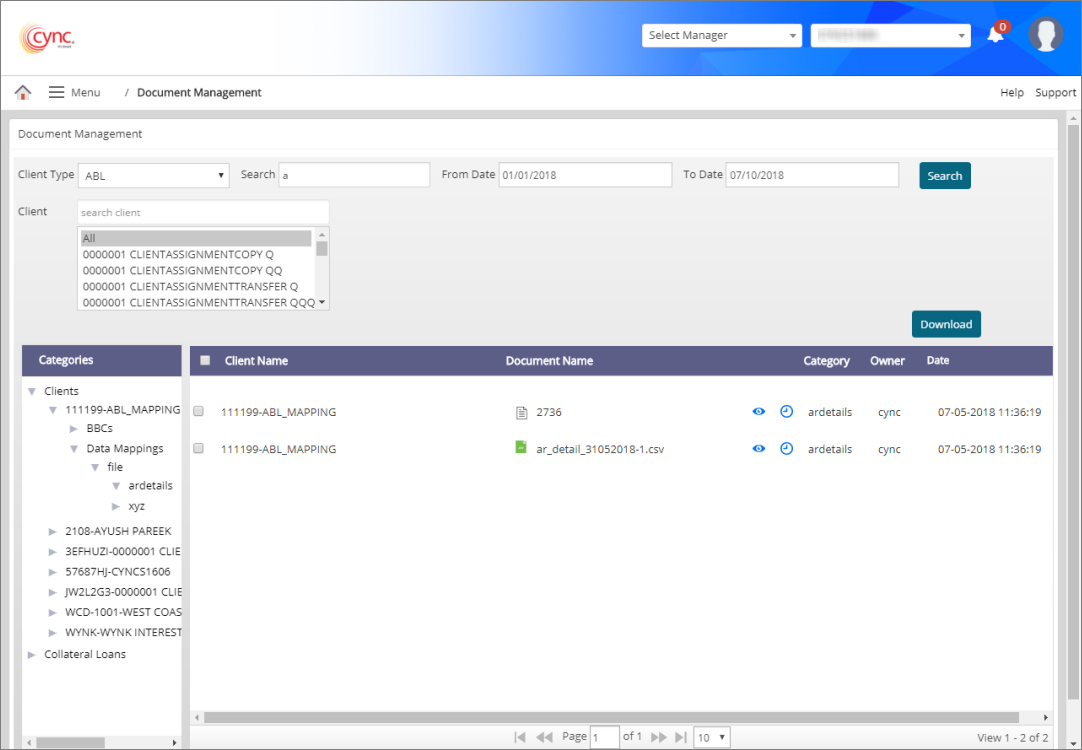
Task: Open notifications bell icon
Action: 995,35
